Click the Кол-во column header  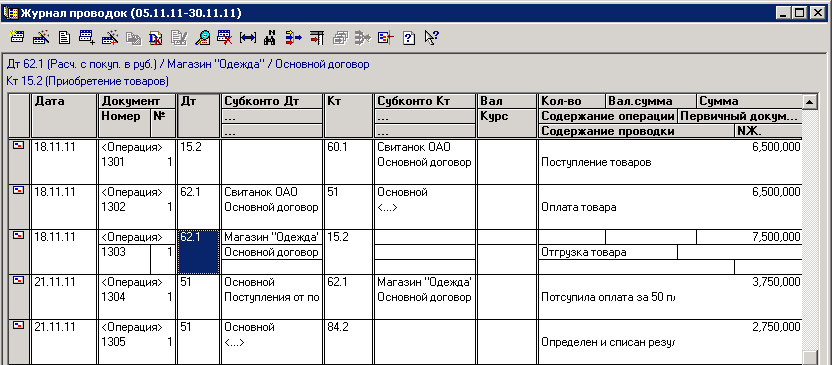click(x=572, y=101)
